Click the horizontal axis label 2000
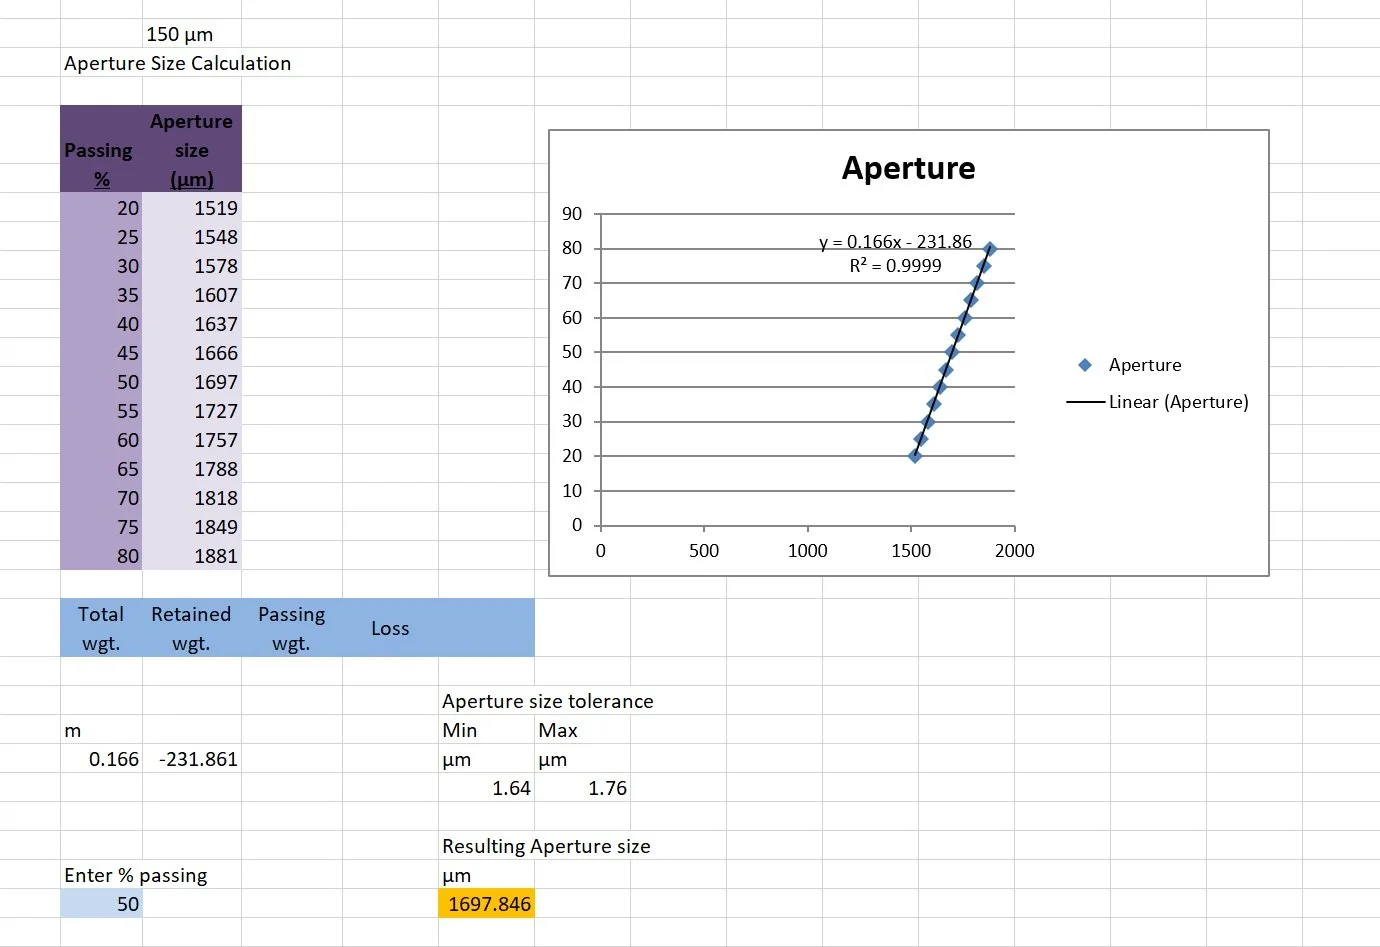Screen dimensions: 1380x947 pyautogui.click(x=1014, y=551)
